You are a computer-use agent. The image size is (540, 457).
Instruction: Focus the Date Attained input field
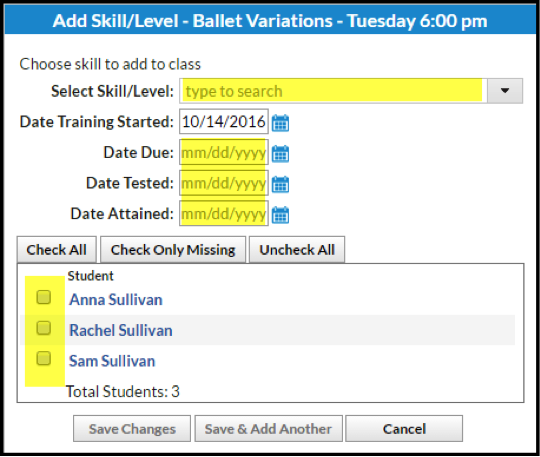224,214
